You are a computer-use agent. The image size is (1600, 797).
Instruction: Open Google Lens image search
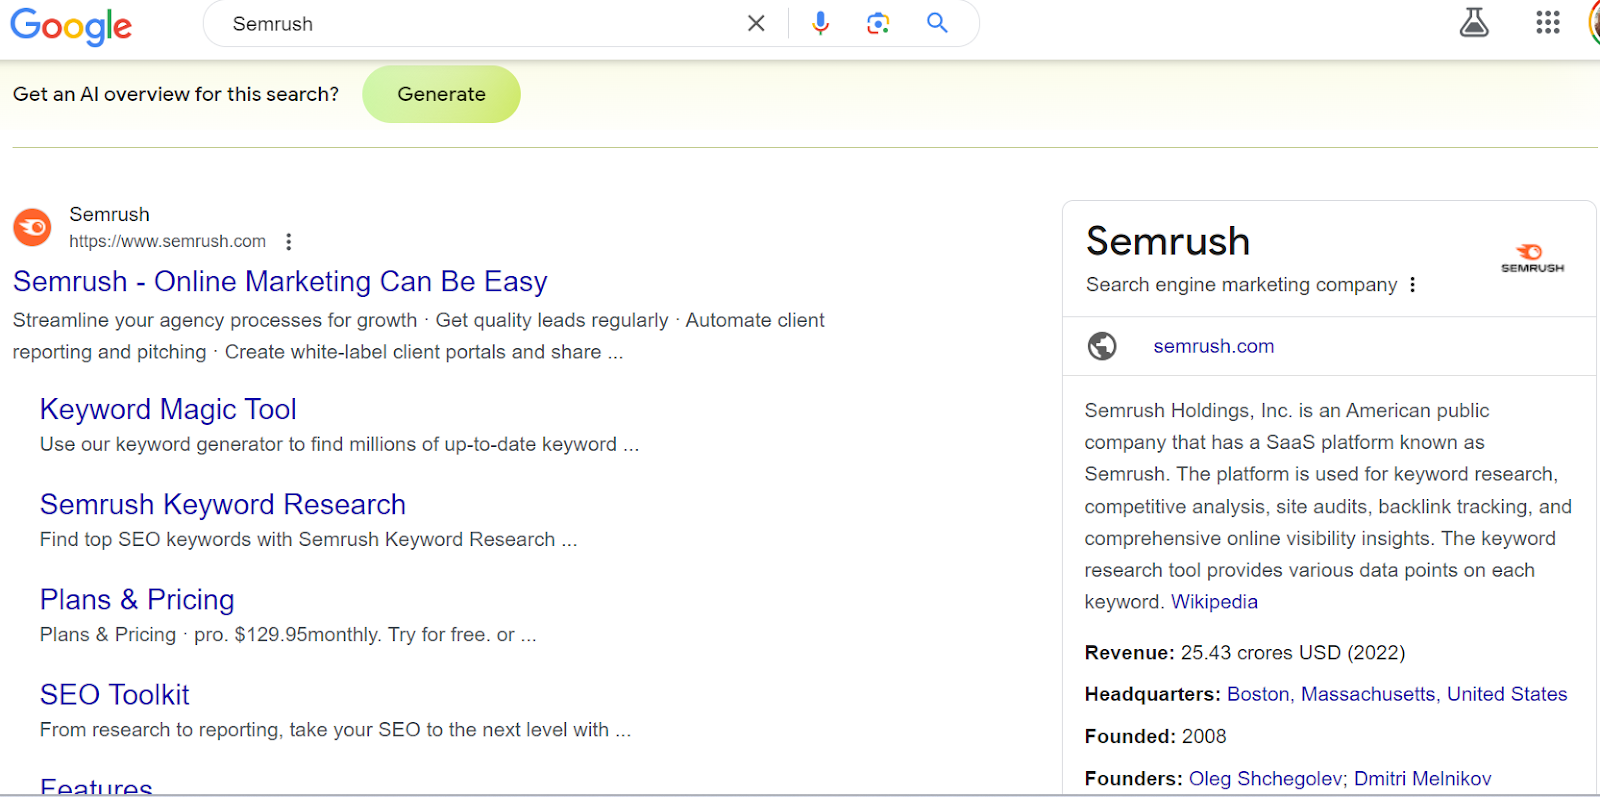[878, 23]
